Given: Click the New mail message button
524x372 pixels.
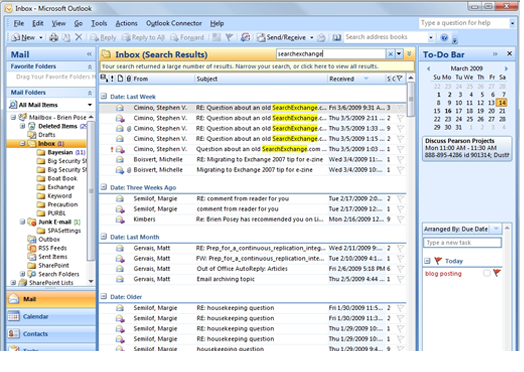Looking at the screenshot, I should click(23, 37).
